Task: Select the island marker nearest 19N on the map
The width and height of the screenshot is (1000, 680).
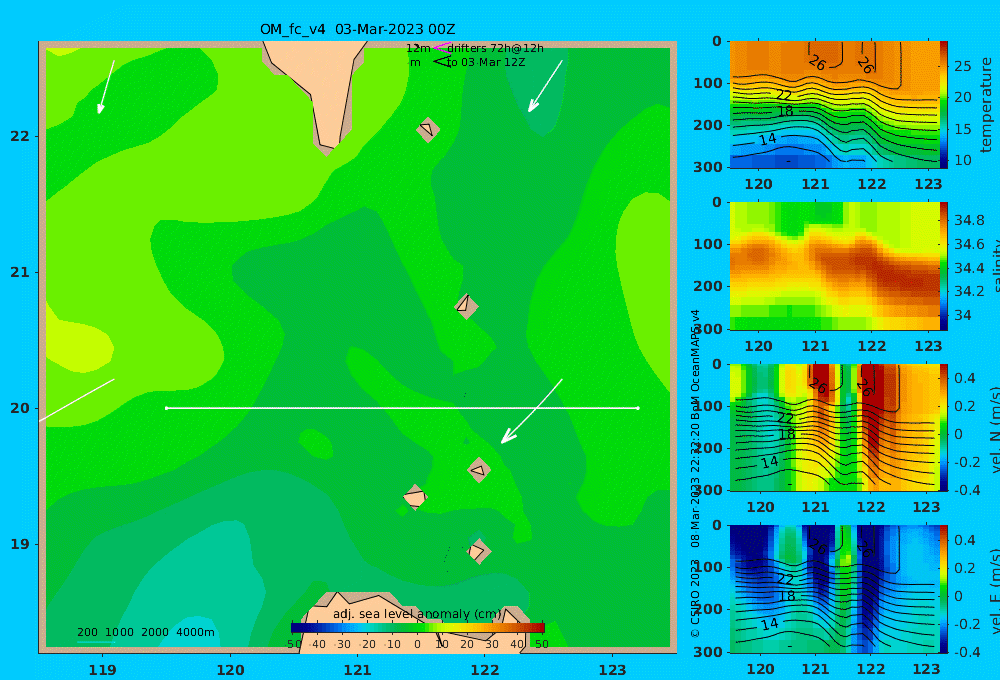Action: 478,551
